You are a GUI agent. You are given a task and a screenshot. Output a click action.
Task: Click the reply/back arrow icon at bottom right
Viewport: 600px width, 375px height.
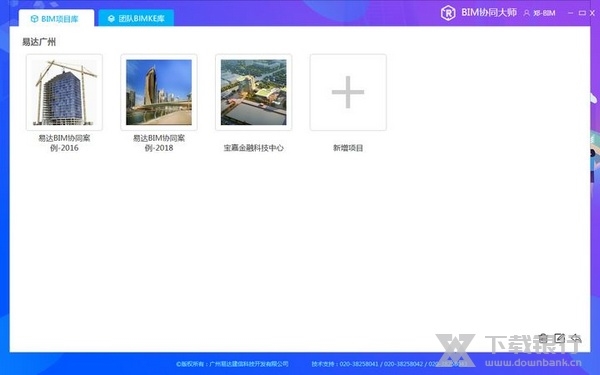pos(576,338)
